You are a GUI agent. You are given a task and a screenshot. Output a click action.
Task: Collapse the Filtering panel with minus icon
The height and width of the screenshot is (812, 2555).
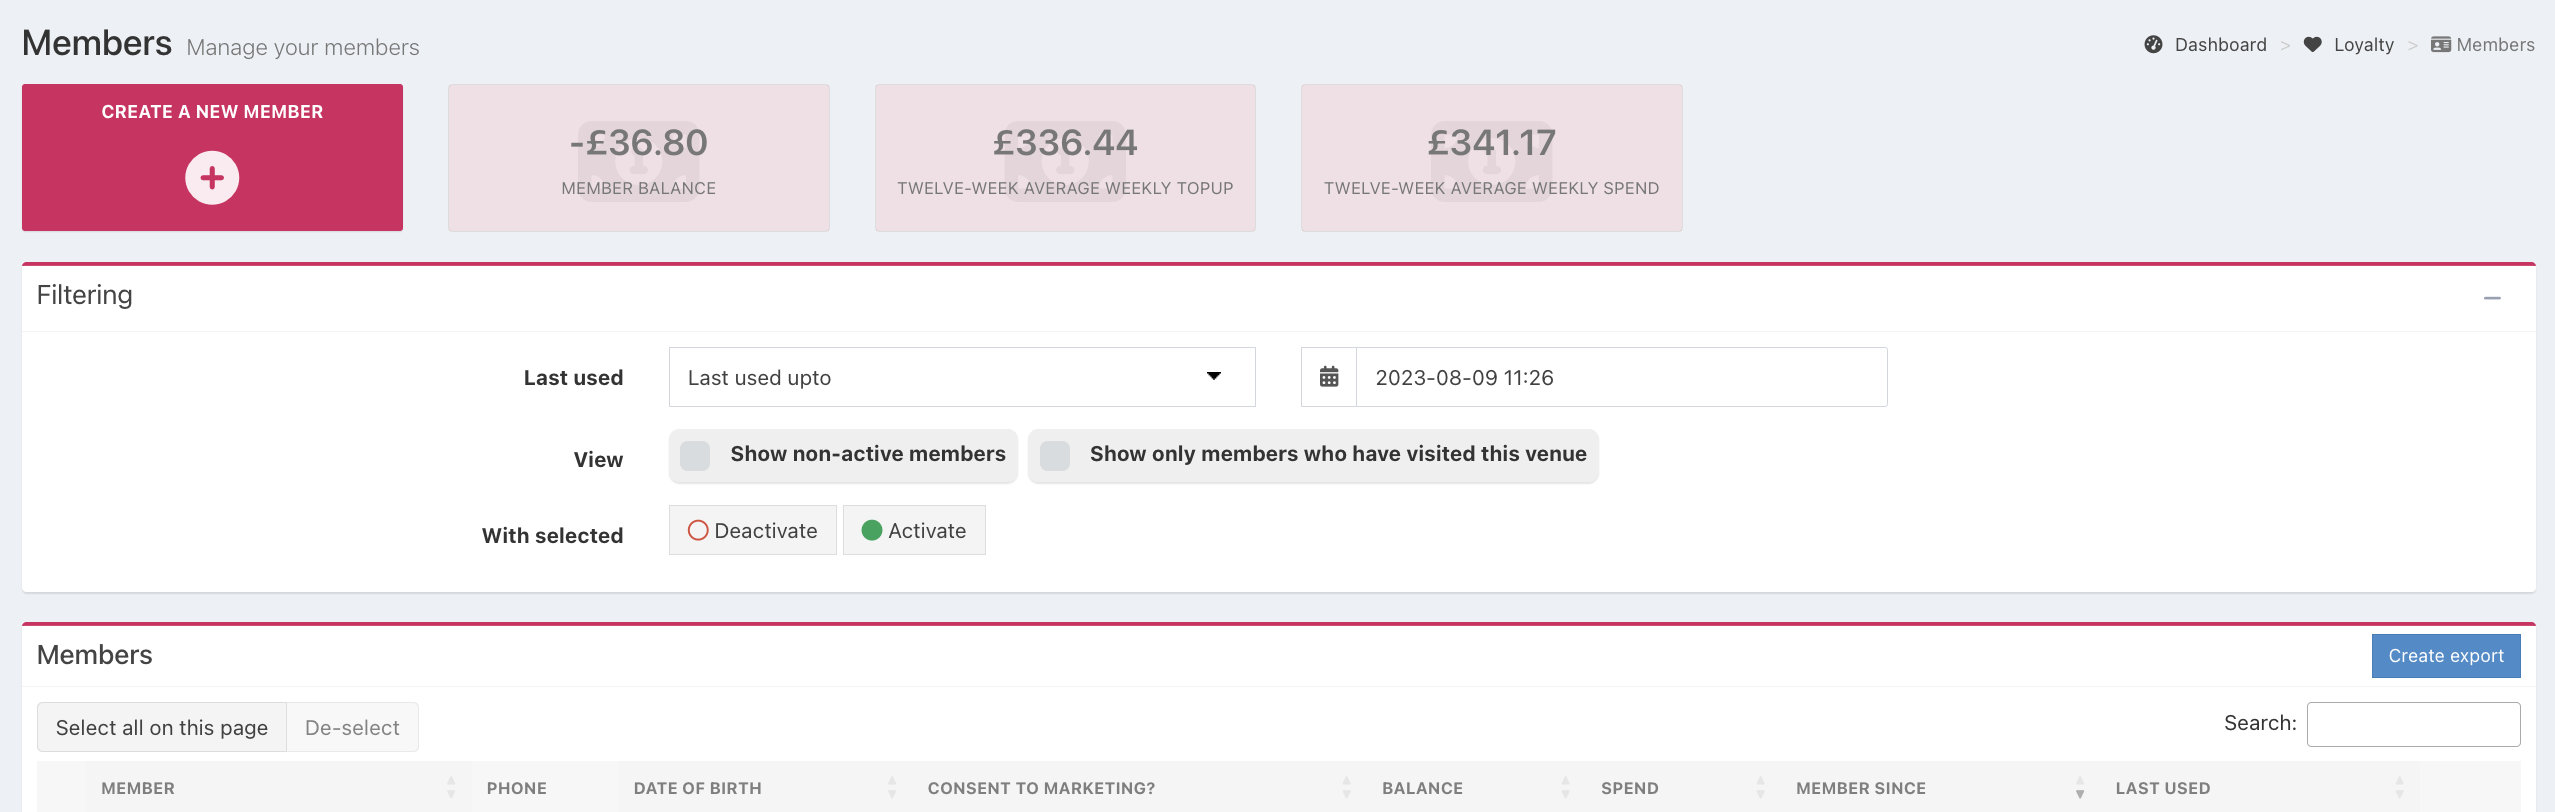[2492, 298]
